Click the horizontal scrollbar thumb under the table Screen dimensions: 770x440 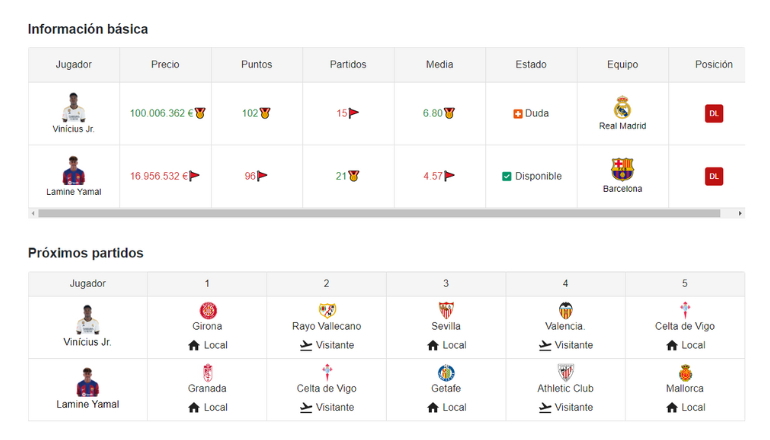coord(379,213)
